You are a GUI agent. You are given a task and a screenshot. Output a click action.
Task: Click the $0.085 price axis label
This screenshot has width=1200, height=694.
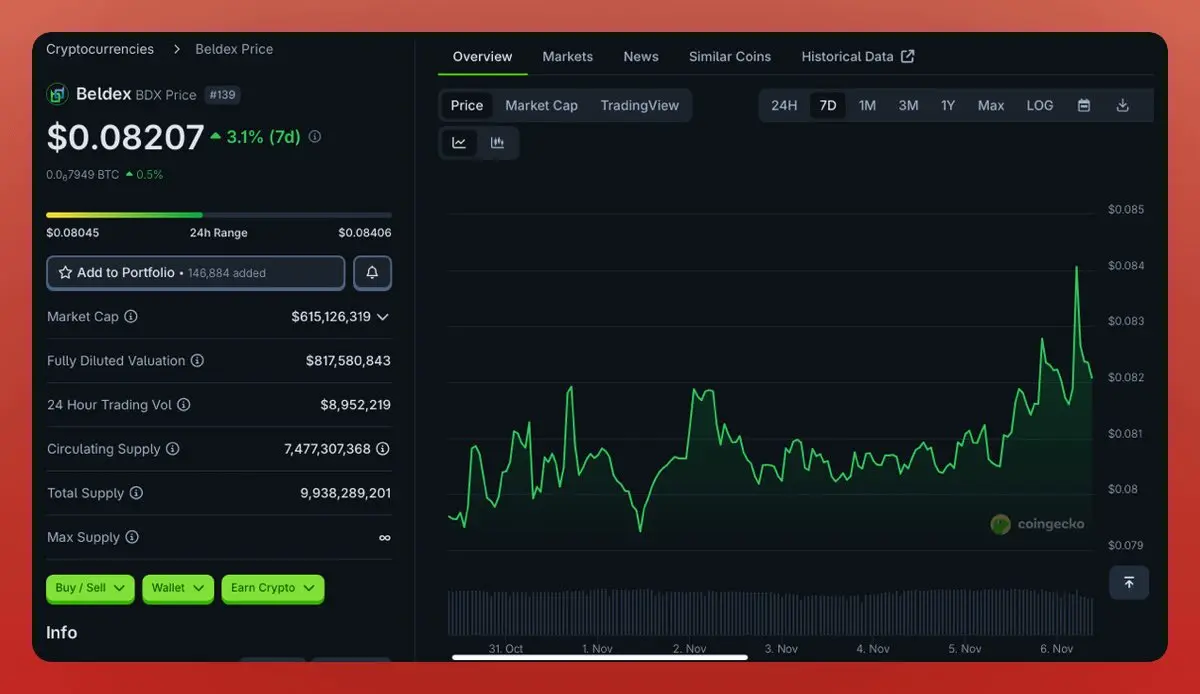1126,210
